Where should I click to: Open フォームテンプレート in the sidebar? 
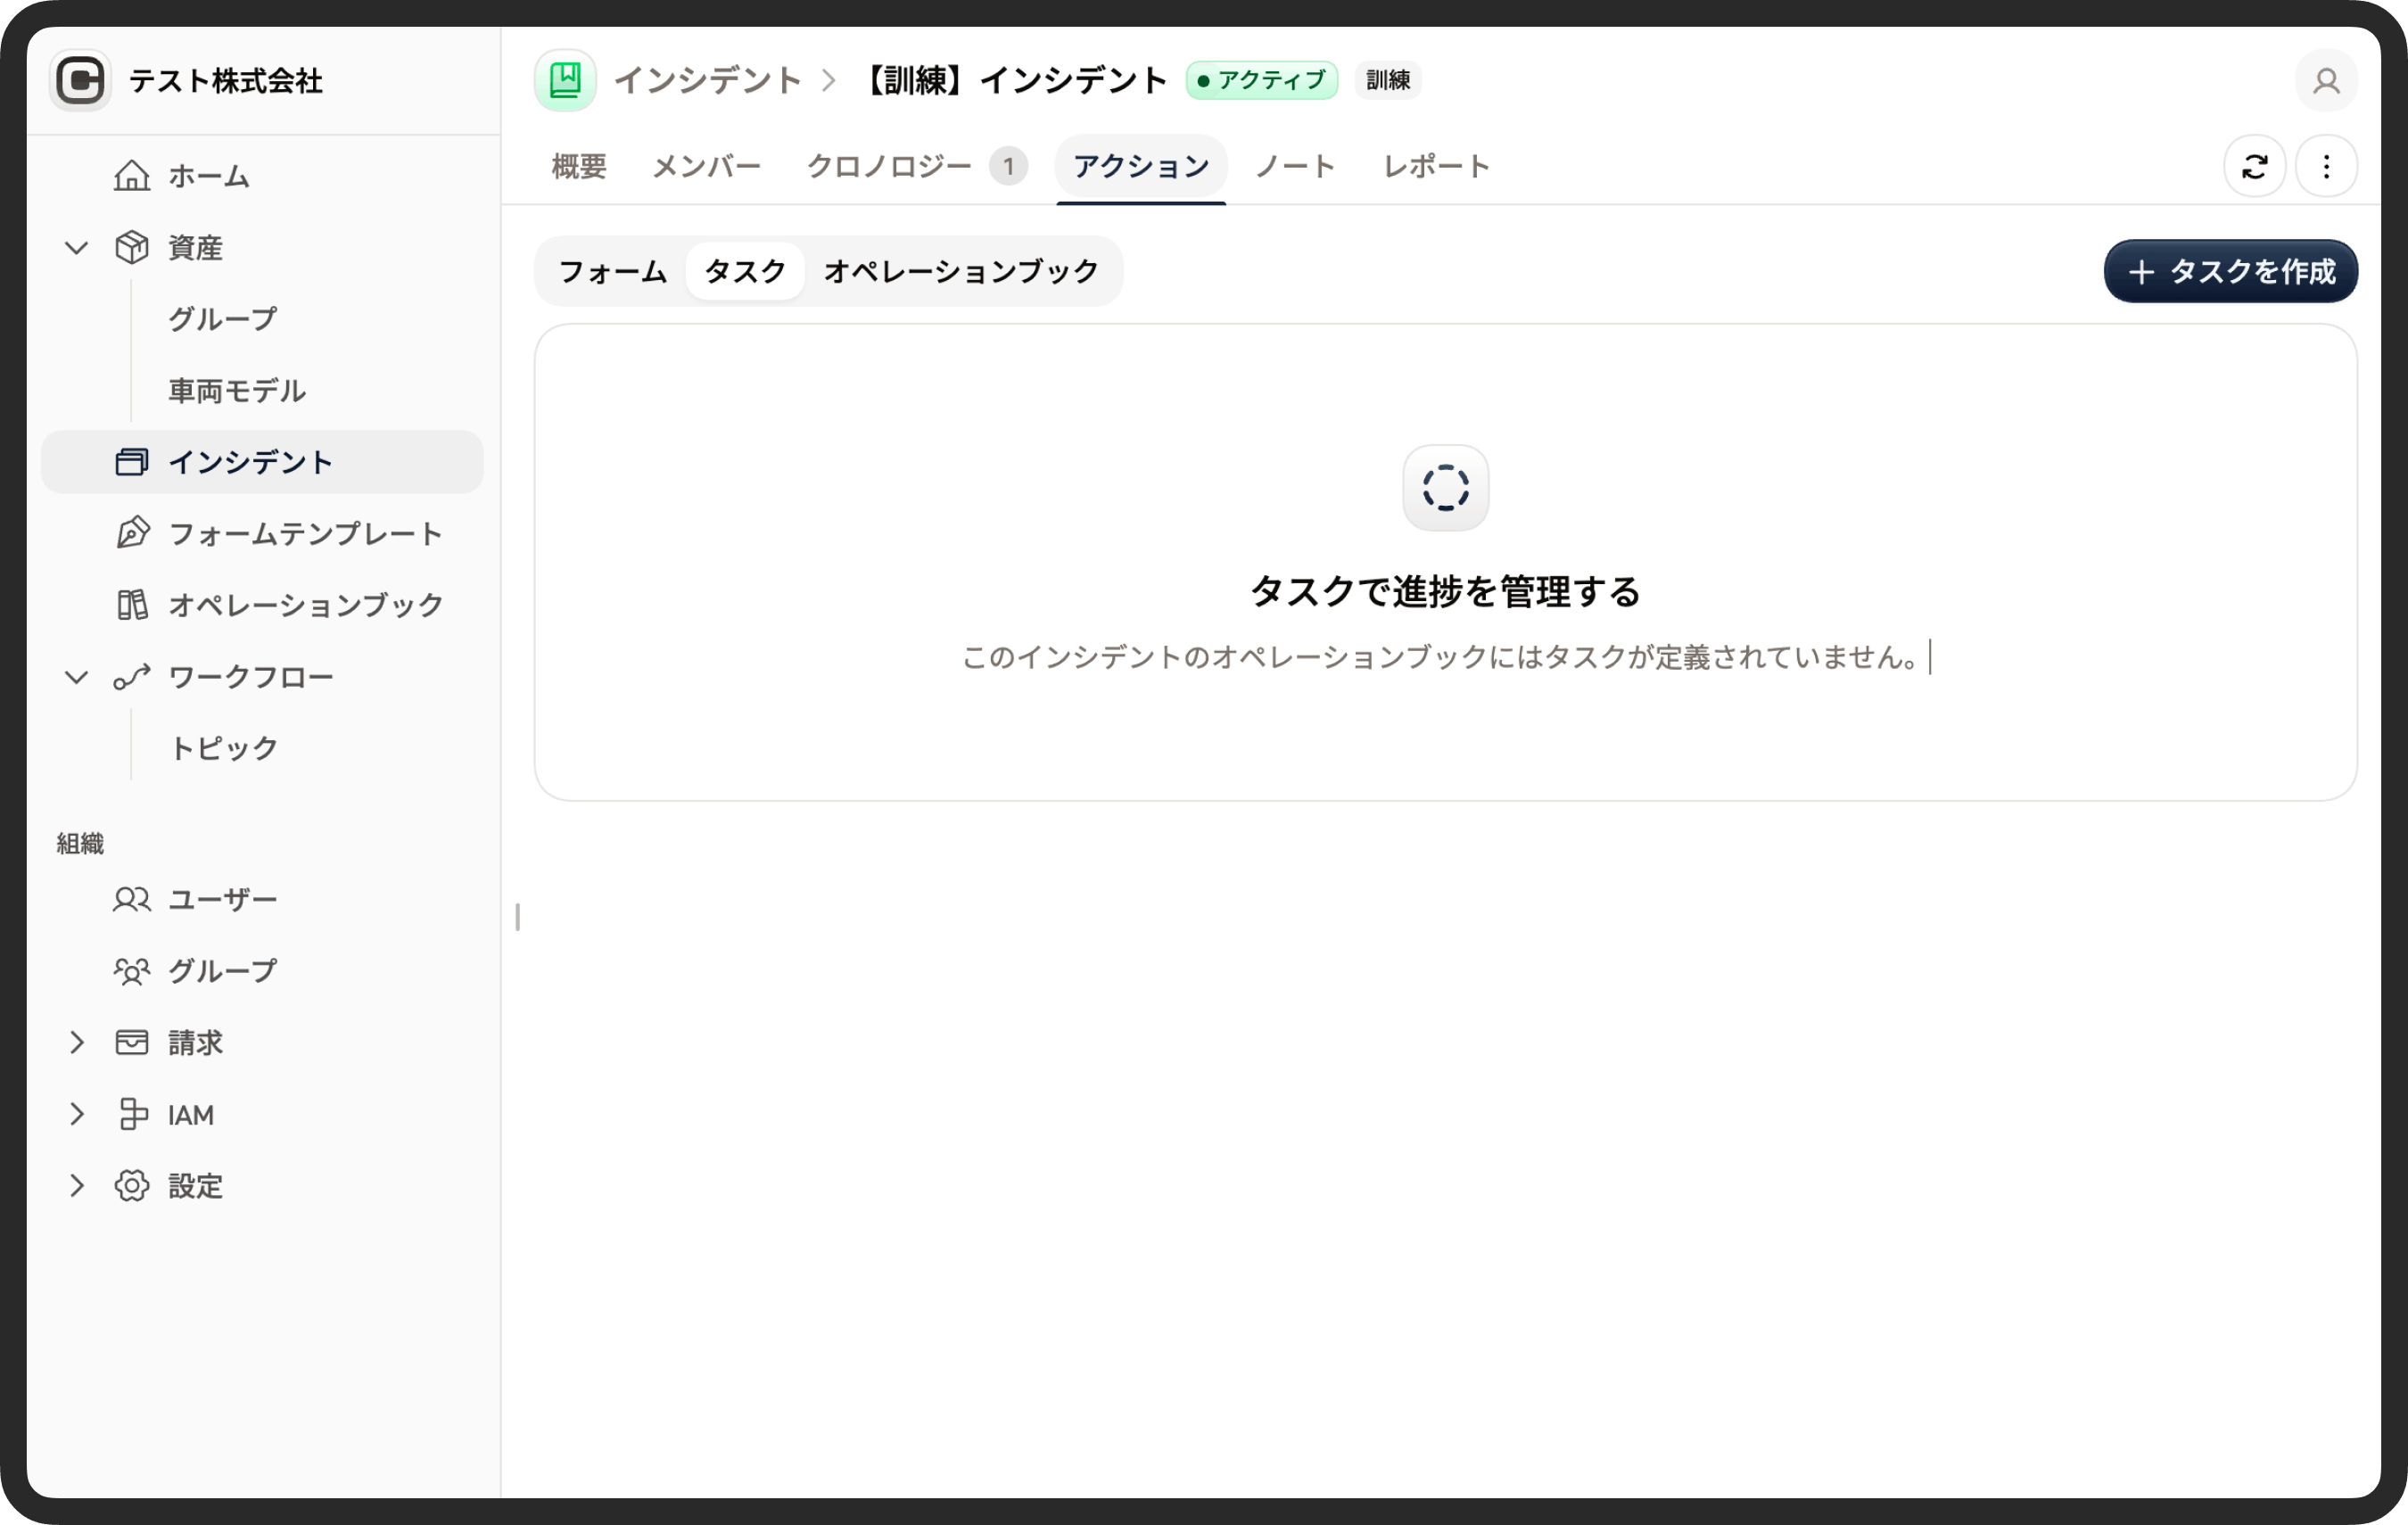(x=304, y=533)
